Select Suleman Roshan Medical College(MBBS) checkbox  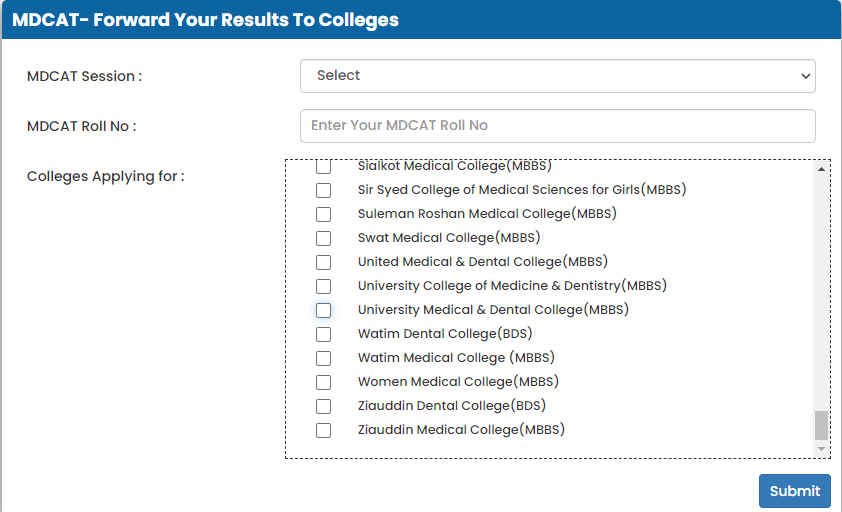tap(323, 214)
